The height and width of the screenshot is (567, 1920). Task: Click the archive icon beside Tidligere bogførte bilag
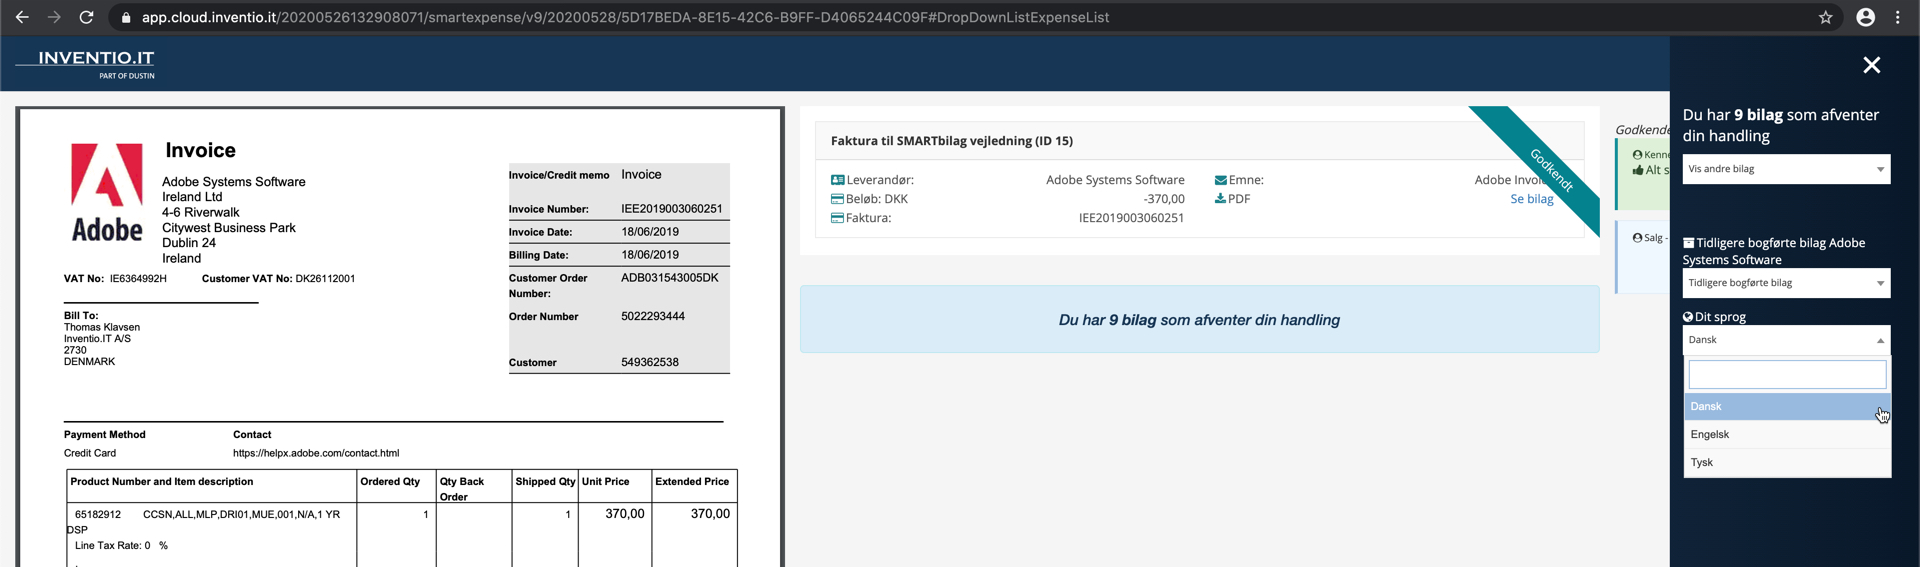tap(1688, 243)
